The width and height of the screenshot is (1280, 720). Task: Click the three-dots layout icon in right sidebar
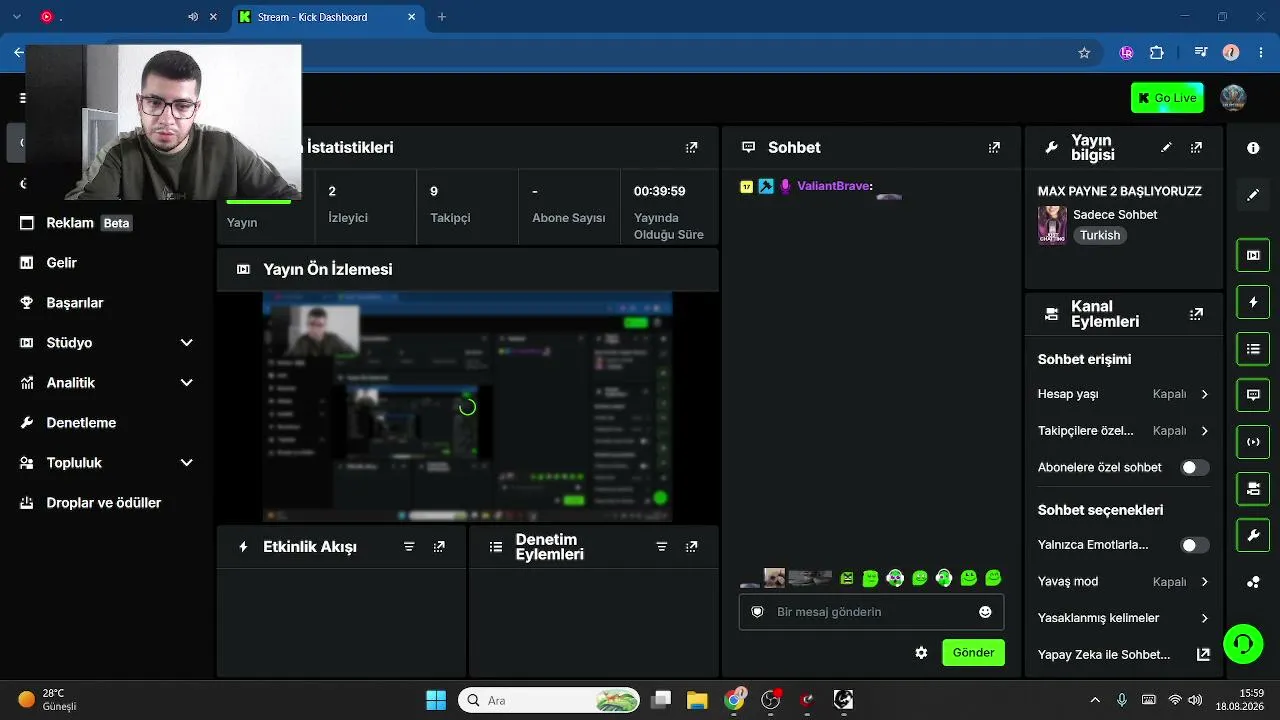(1253, 582)
